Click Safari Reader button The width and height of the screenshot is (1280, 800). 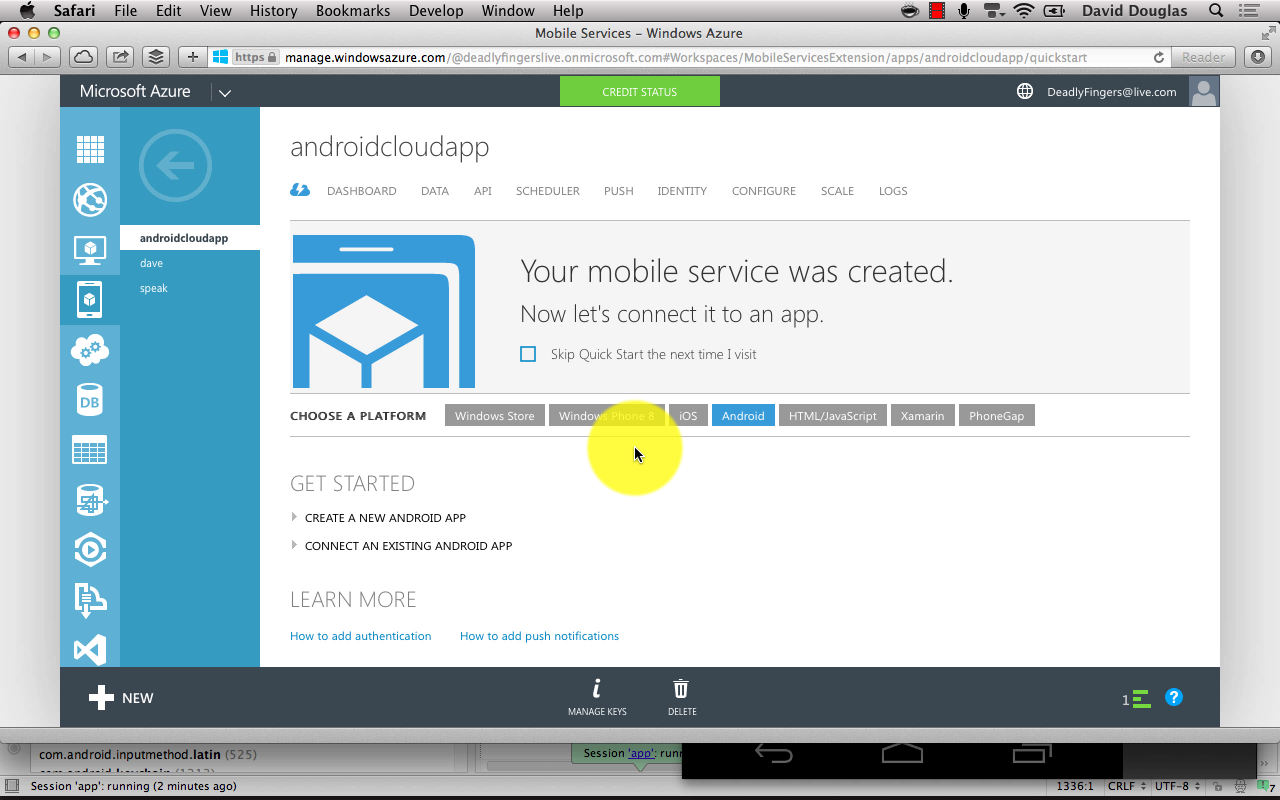[1203, 57]
